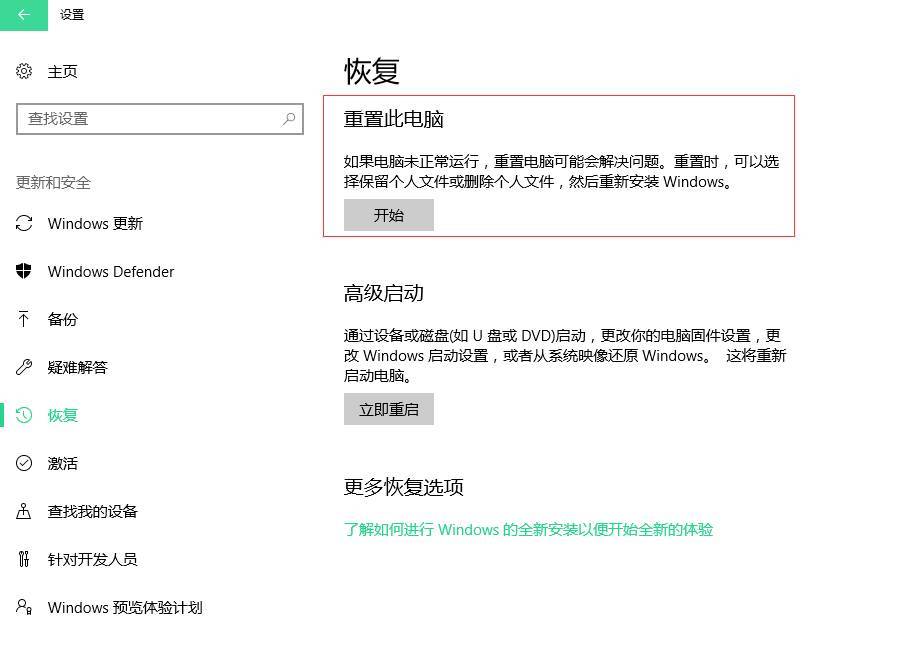Select 疑难解答 in sidebar
Viewport: 908px width, 661px height.
tap(78, 367)
